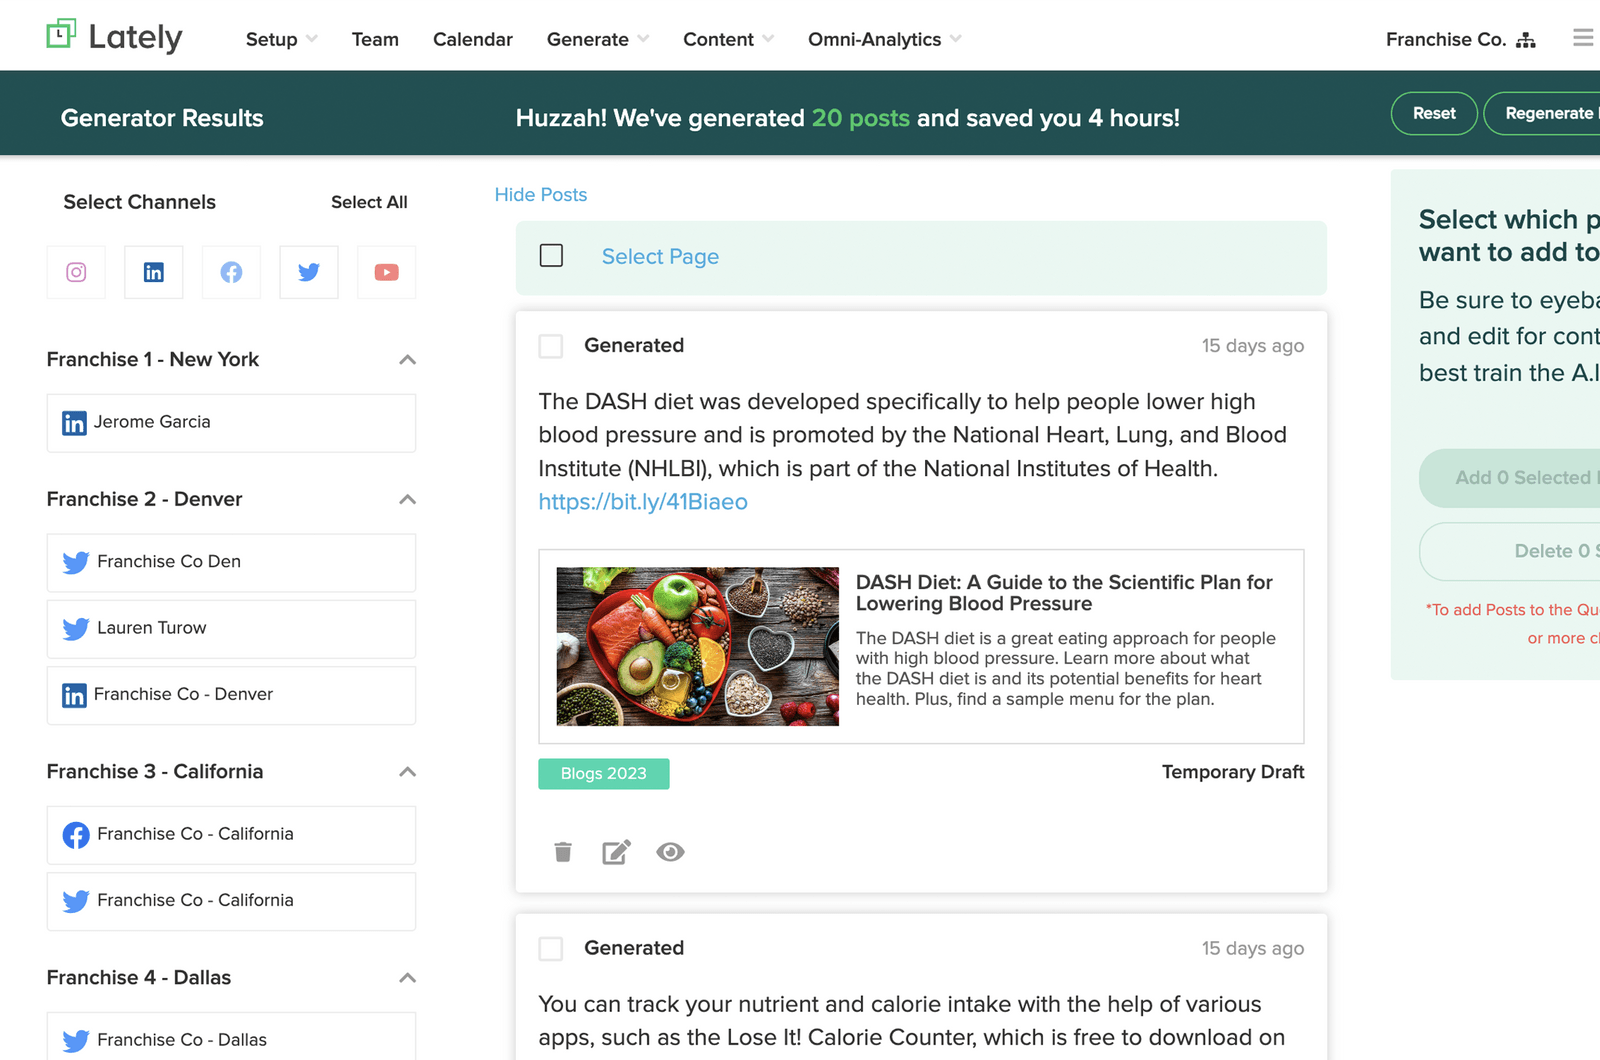This screenshot has height=1060, width=1600.
Task: Preview the DASH diet post with eye icon
Action: 670,852
